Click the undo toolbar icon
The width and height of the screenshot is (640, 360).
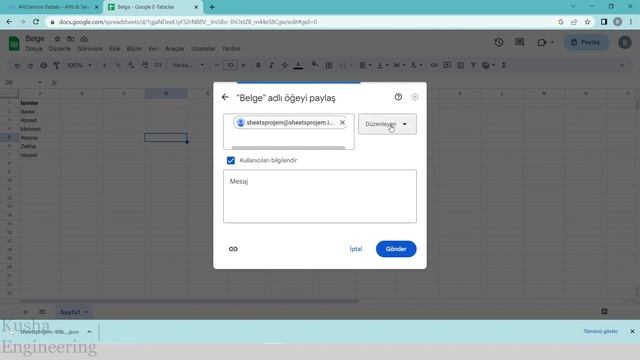point(17,65)
